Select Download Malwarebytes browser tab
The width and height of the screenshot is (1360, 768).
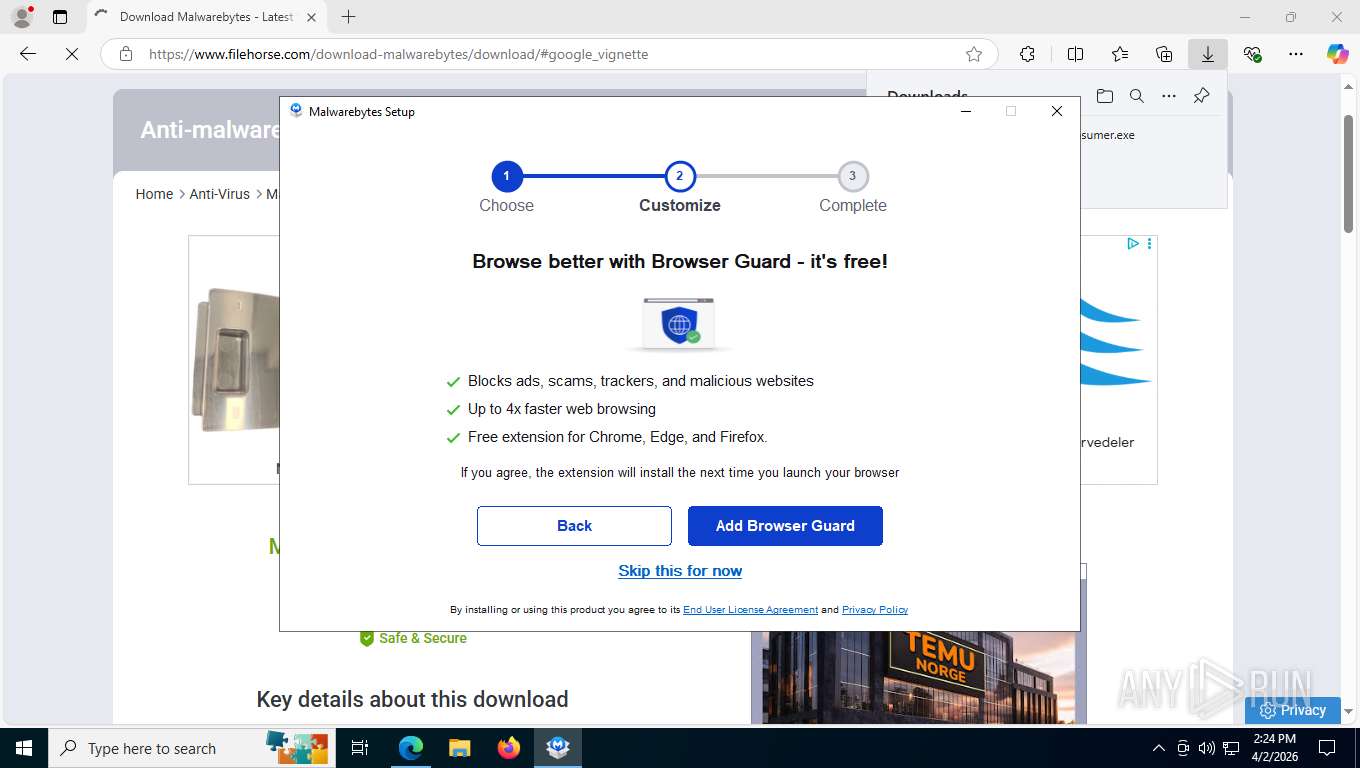205,17
